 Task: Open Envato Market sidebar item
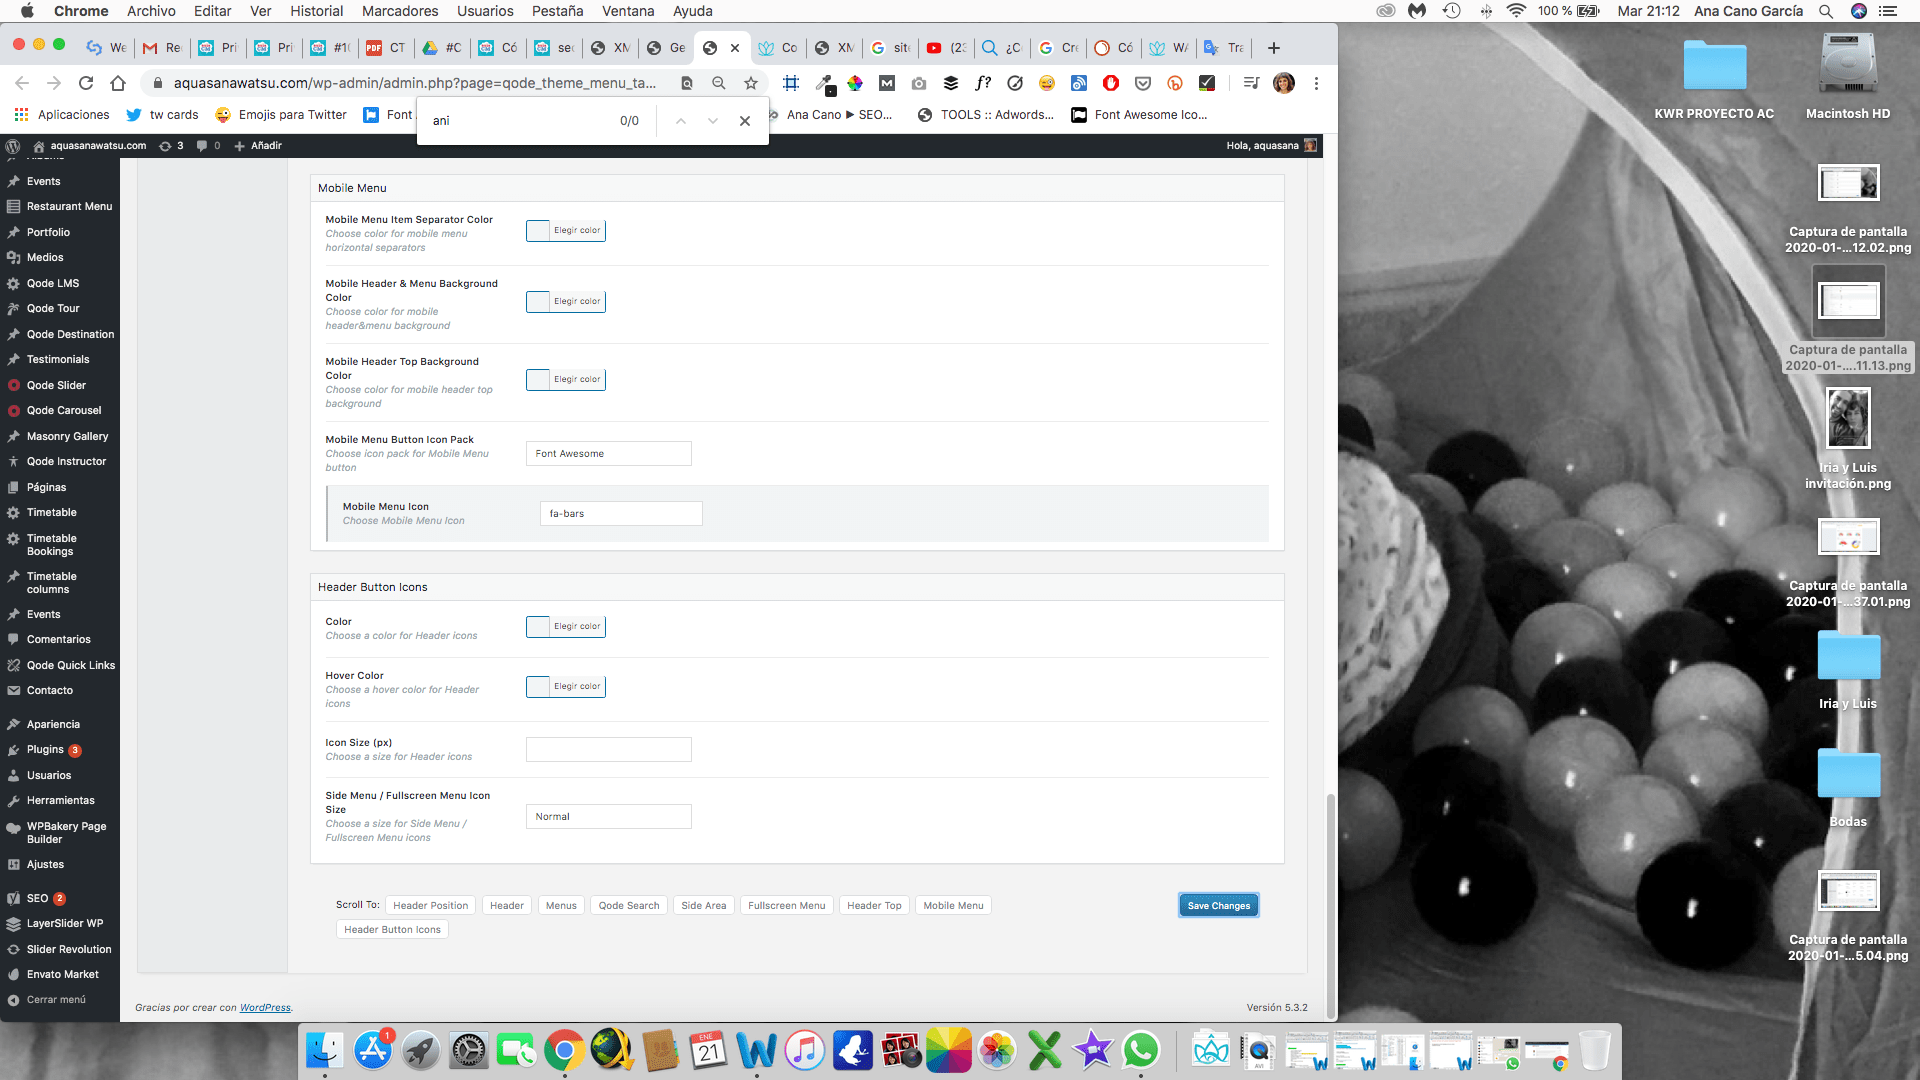pyautogui.click(x=63, y=974)
